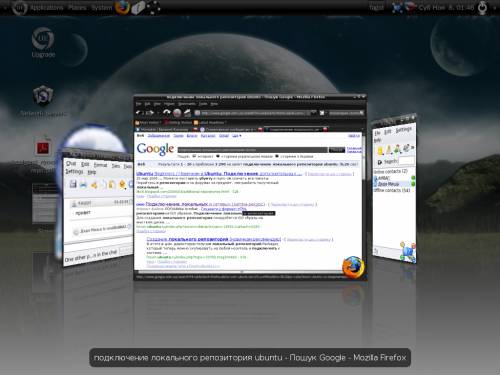The width and height of the screenshot is (500, 375).
Task: Click the Firefox home button
Action: click(187, 113)
